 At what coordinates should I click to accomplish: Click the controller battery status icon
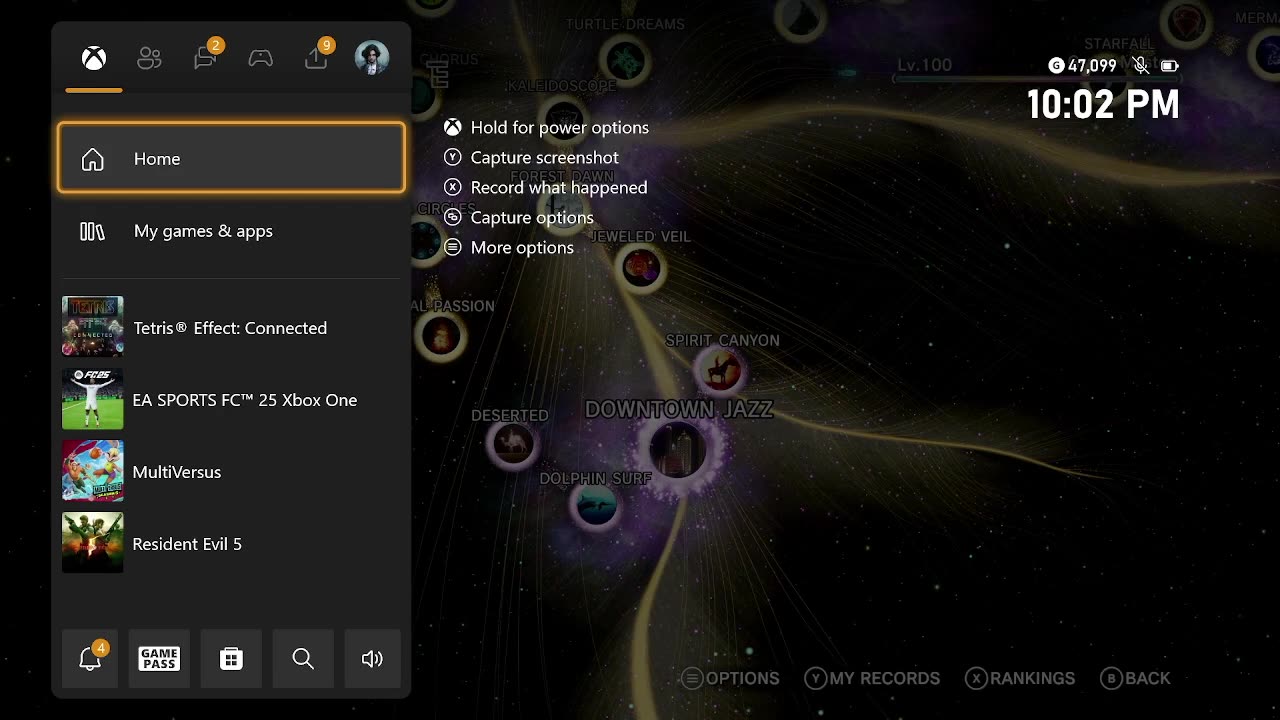1169,66
